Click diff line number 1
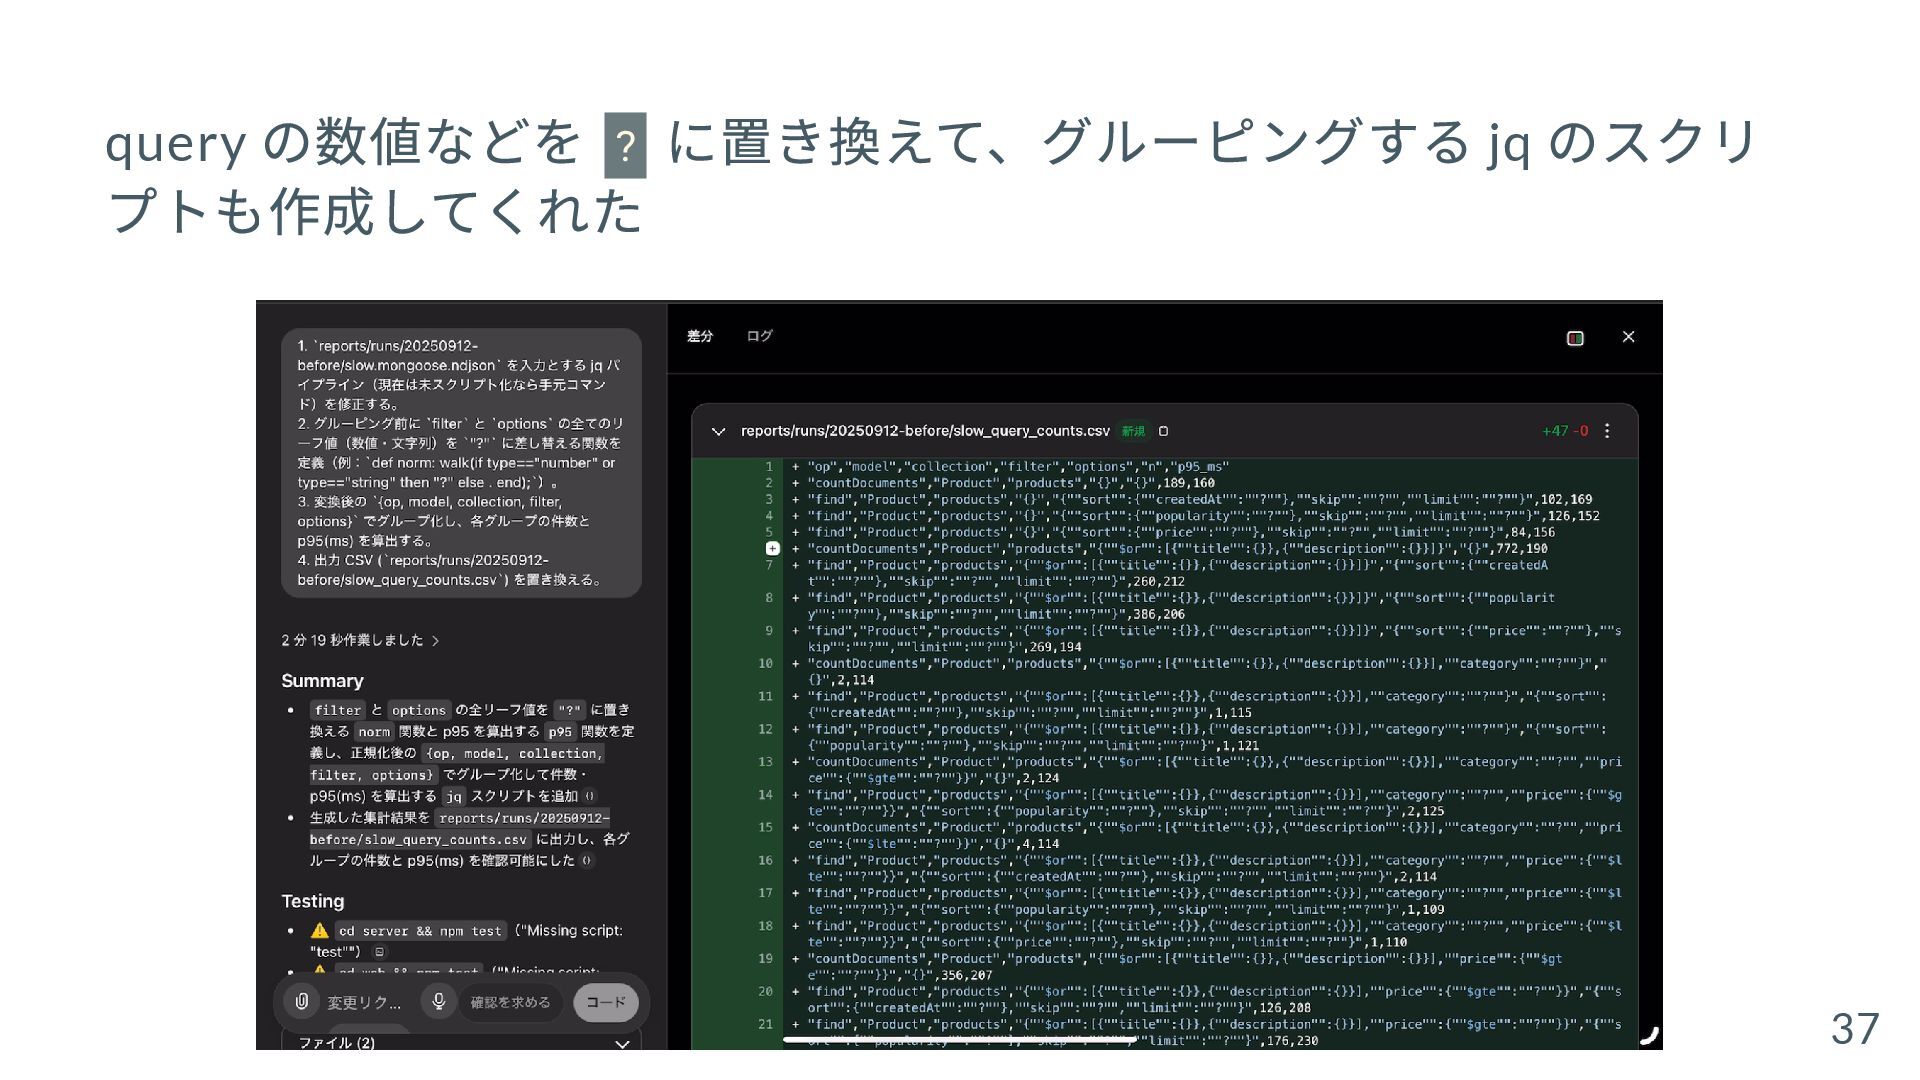1920x1080 pixels. pos(769,467)
